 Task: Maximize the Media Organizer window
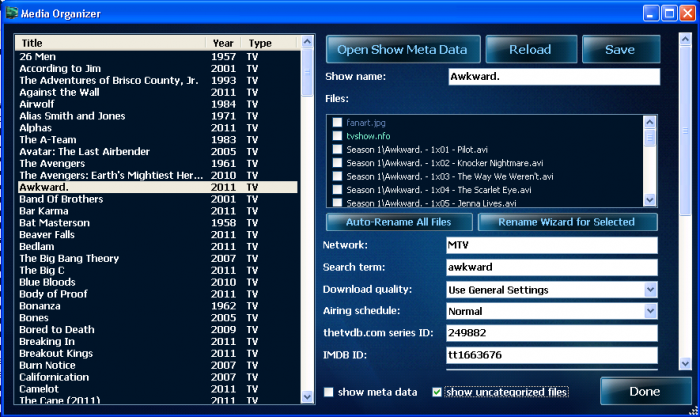pyautogui.click(x=669, y=13)
